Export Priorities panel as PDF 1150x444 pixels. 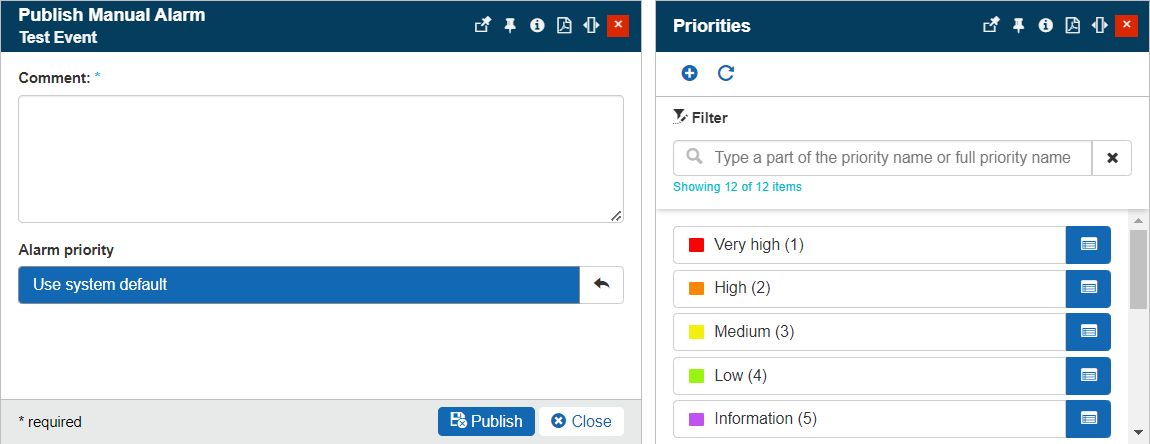(x=1073, y=26)
